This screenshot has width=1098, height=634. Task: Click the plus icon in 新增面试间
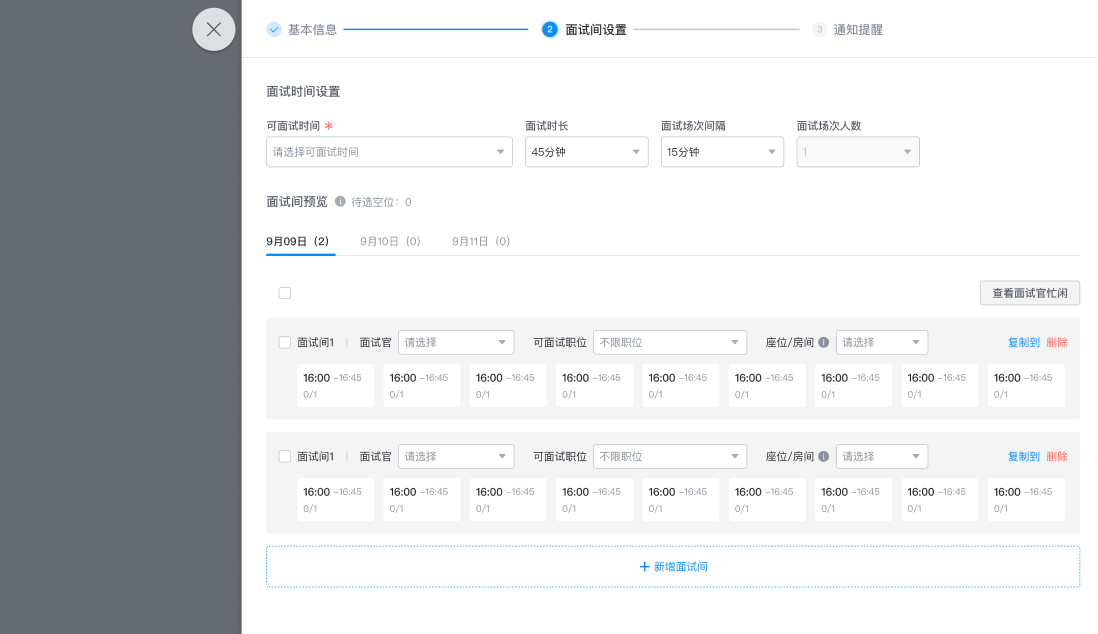(x=644, y=566)
